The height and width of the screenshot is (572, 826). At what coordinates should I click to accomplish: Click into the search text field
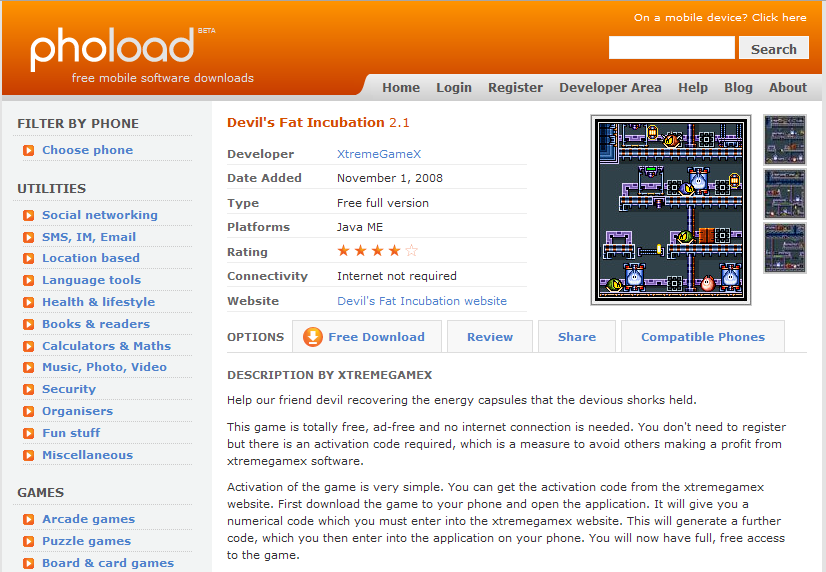click(x=672, y=48)
